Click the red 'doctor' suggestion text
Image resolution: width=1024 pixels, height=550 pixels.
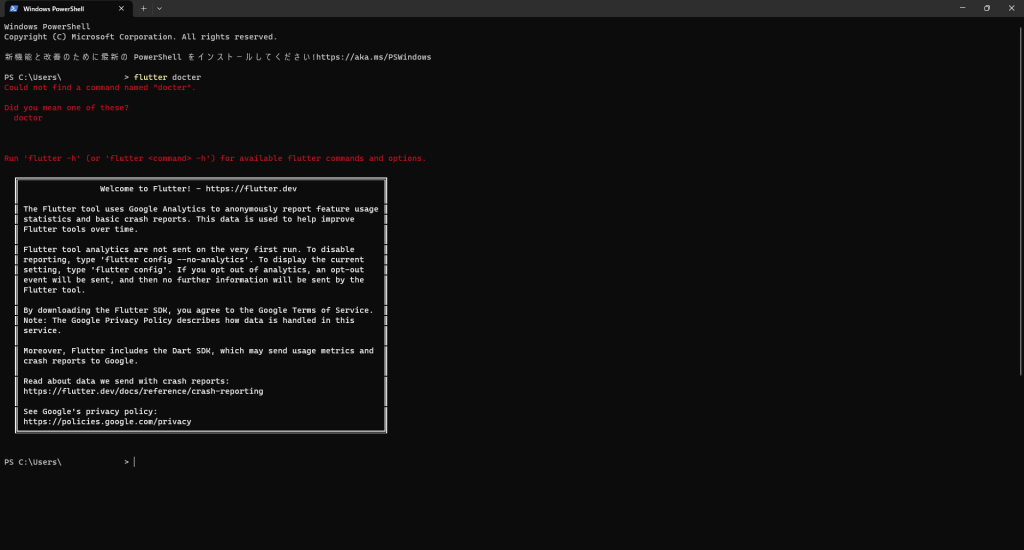point(28,118)
